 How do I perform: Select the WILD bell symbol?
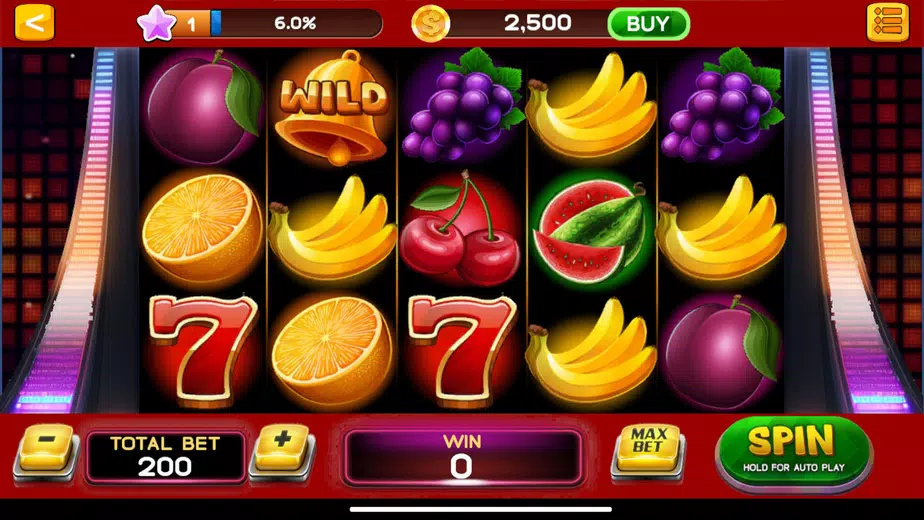[332, 107]
